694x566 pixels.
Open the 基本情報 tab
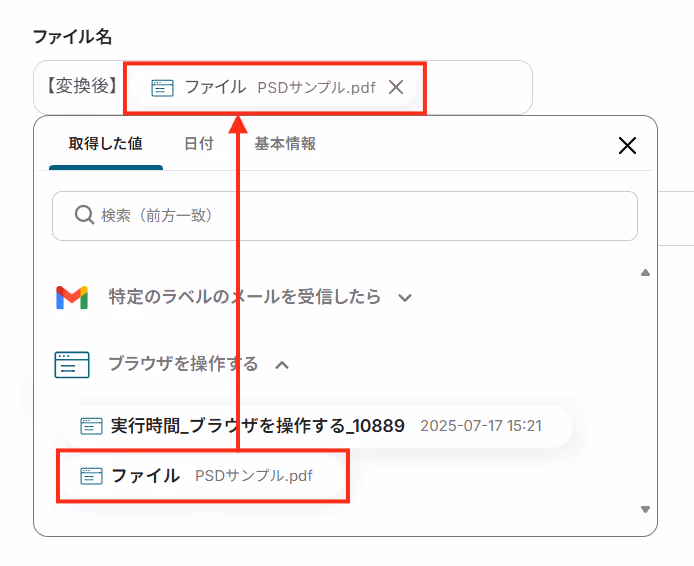tap(285, 144)
